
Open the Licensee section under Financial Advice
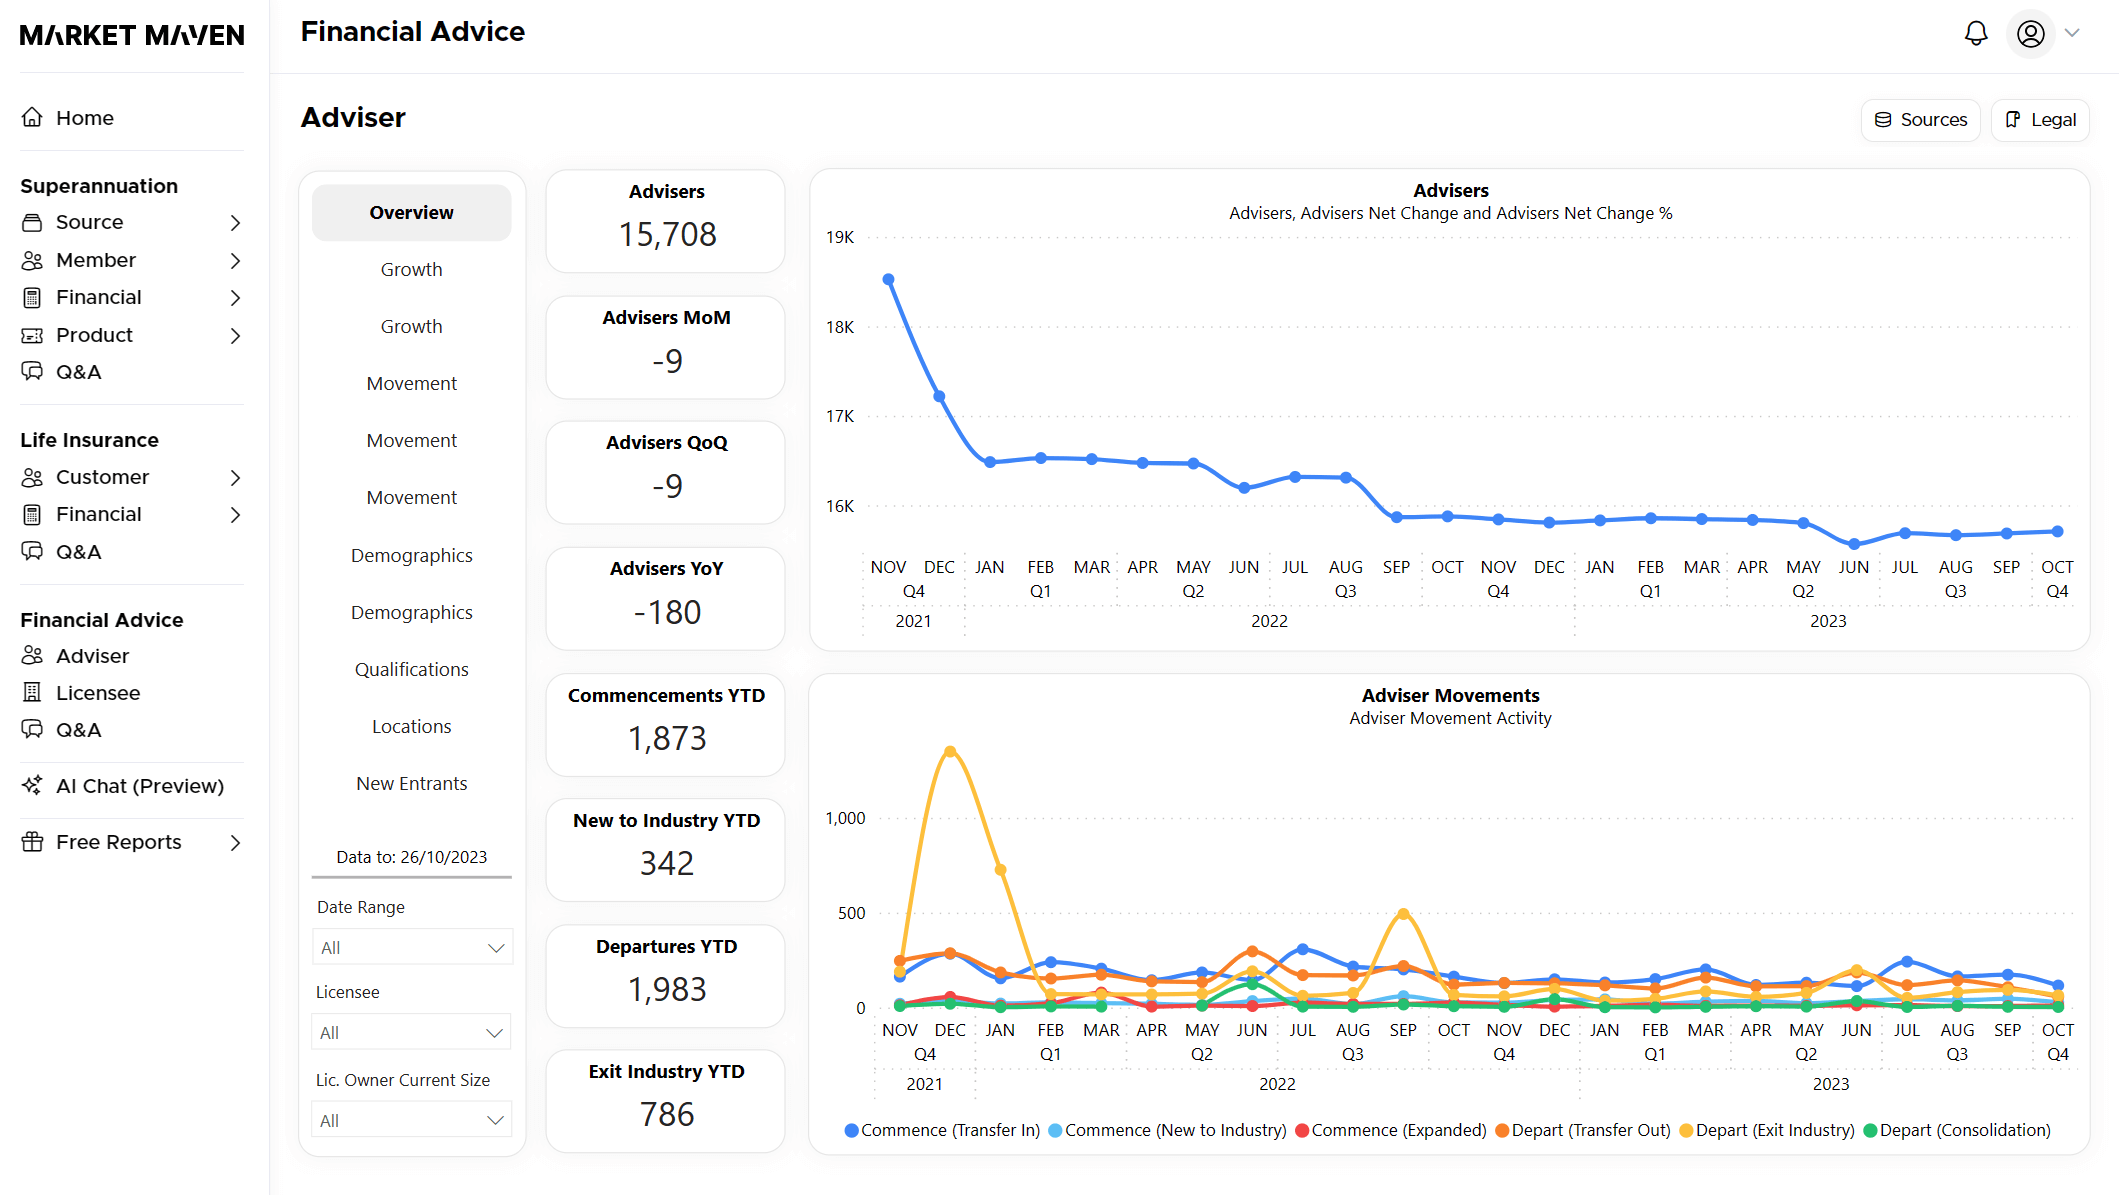click(x=98, y=692)
